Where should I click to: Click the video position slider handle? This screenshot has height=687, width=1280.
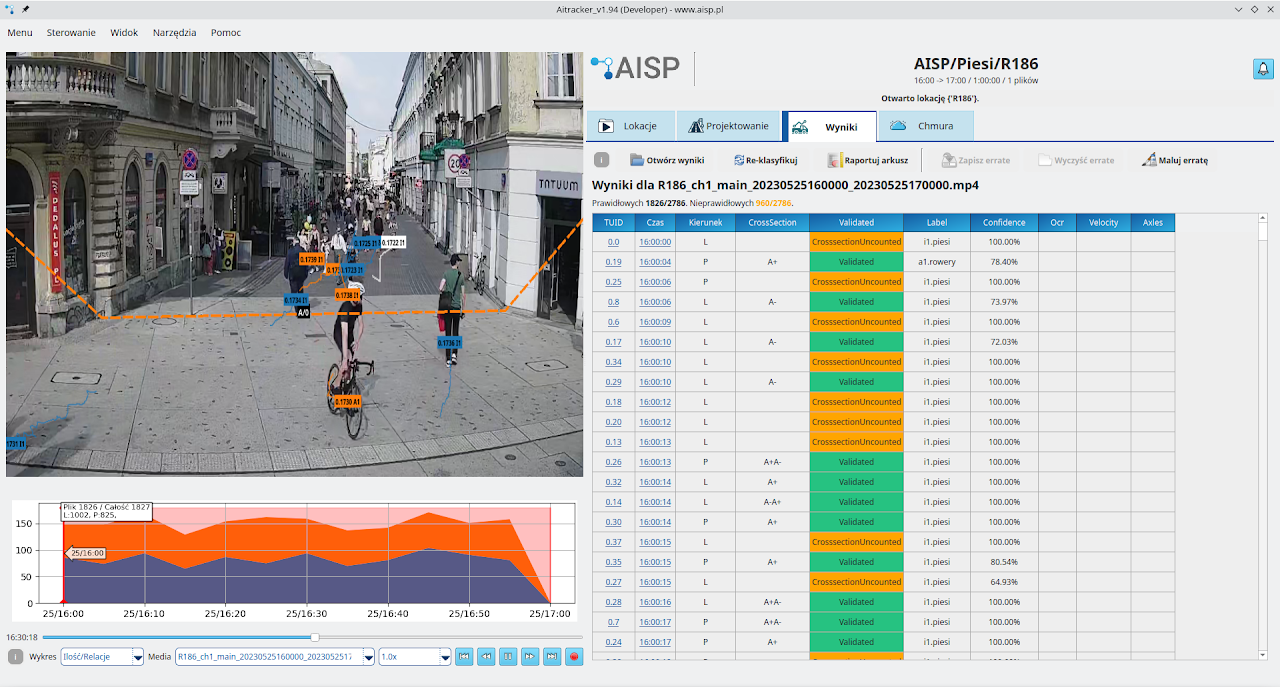click(x=315, y=637)
